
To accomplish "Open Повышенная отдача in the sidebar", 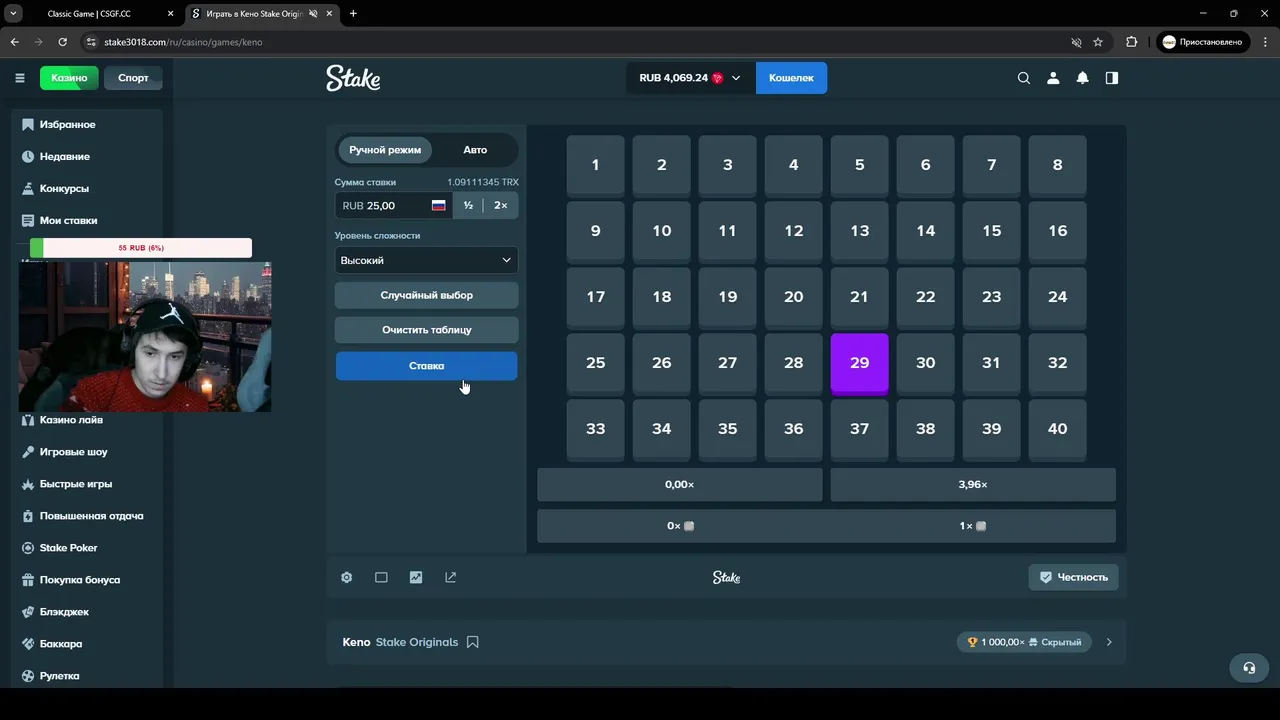I will 92,516.
